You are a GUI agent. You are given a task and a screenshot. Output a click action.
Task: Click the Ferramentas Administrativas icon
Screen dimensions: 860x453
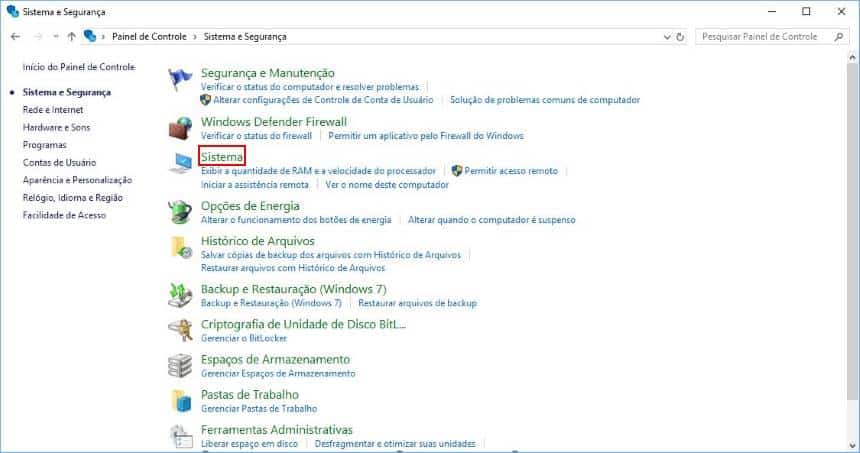[181, 437]
